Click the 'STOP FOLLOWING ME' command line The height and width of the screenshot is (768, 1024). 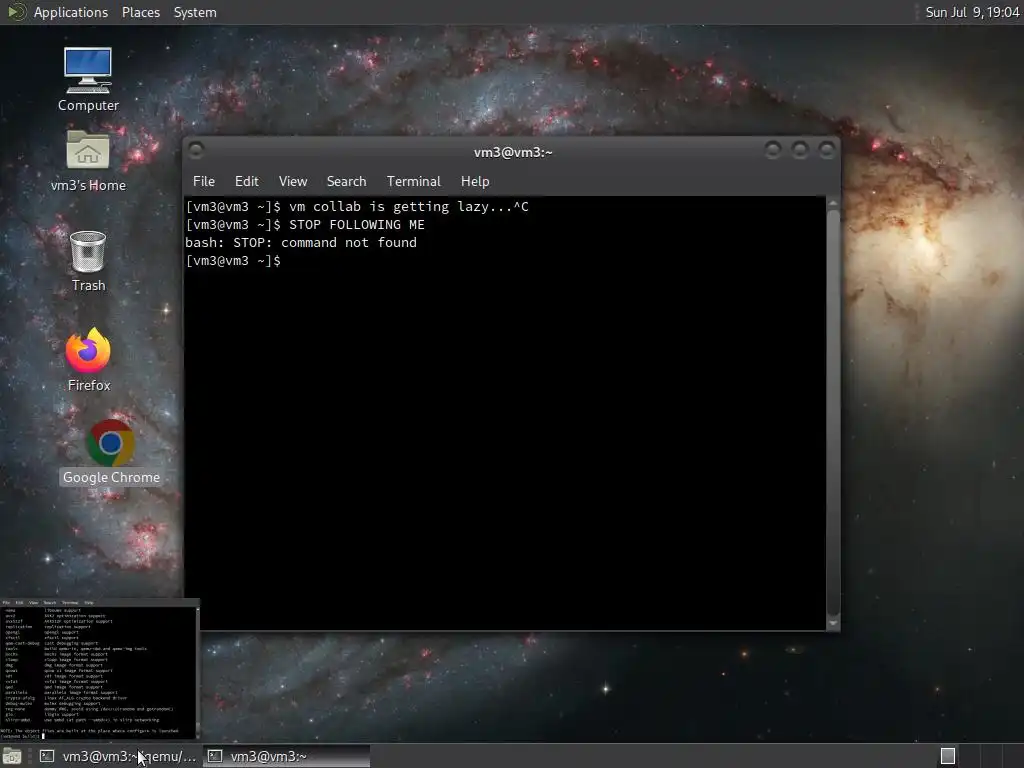pyautogui.click(x=305, y=225)
